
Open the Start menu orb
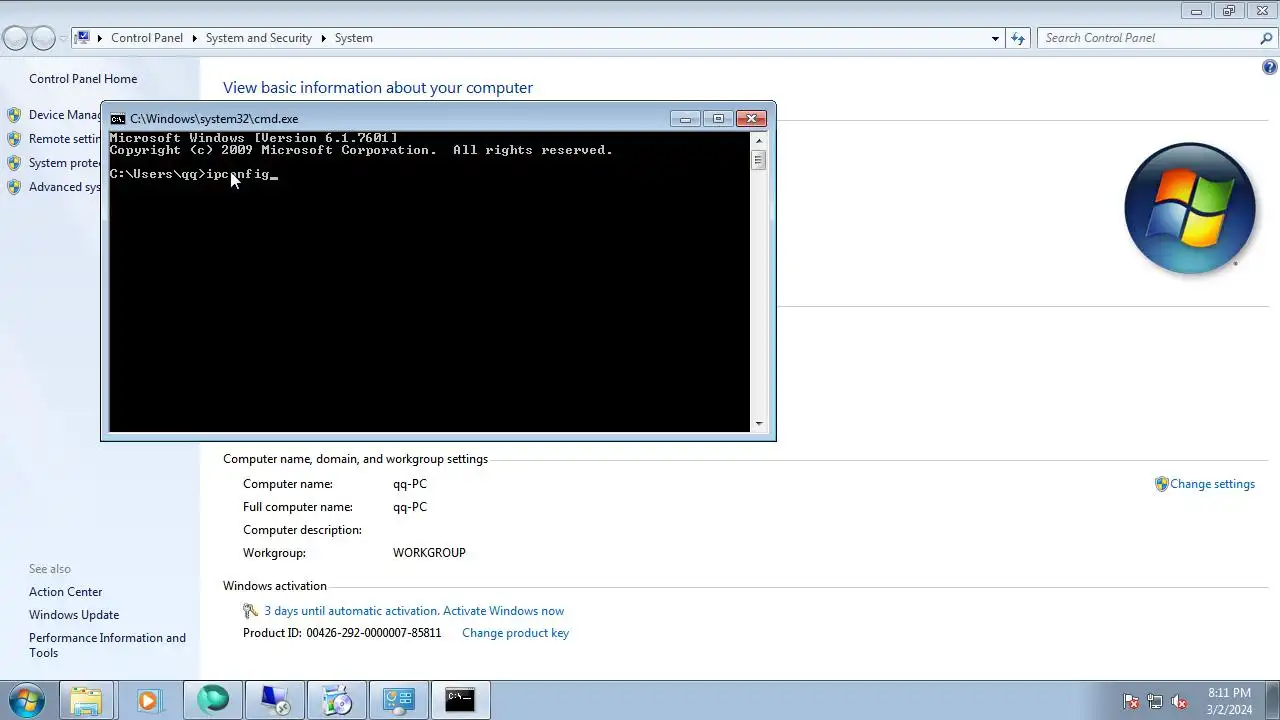click(26, 700)
